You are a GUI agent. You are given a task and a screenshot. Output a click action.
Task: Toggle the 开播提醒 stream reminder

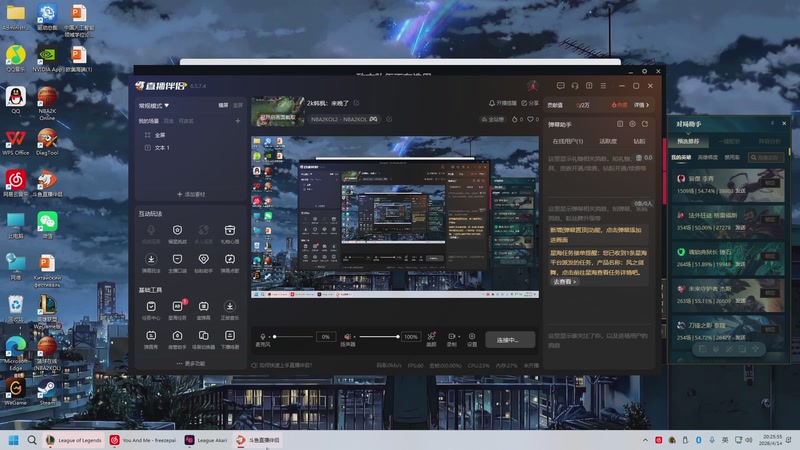click(x=503, y=103)
